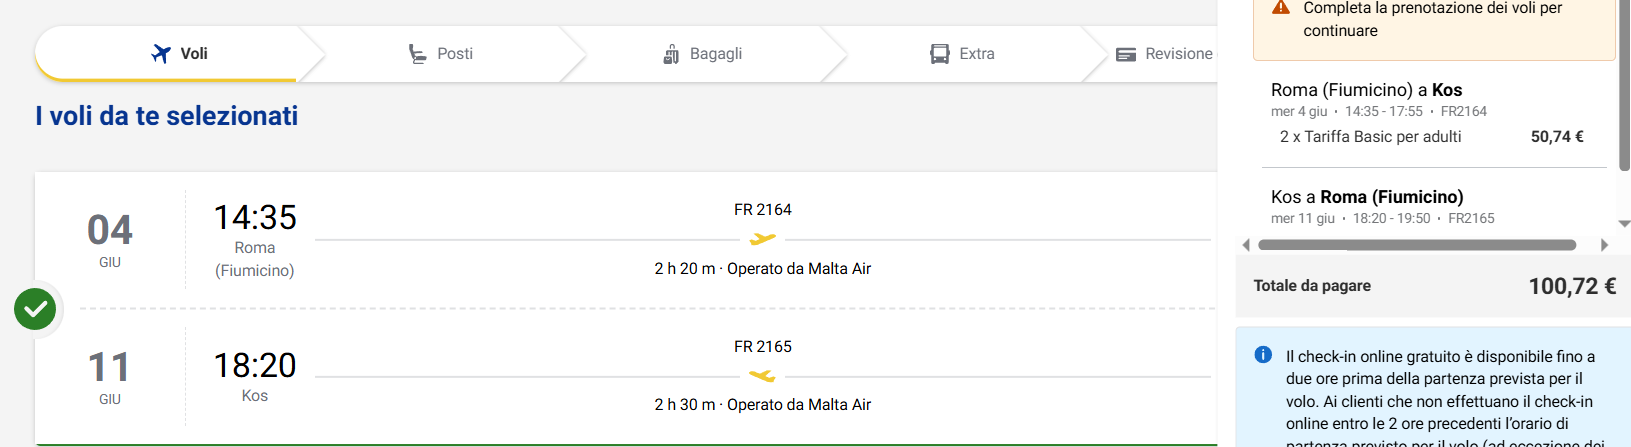The width and height of the screenshot is (1631, 447).
Task: Switch to the Posti tab
Action: point(441,54)
